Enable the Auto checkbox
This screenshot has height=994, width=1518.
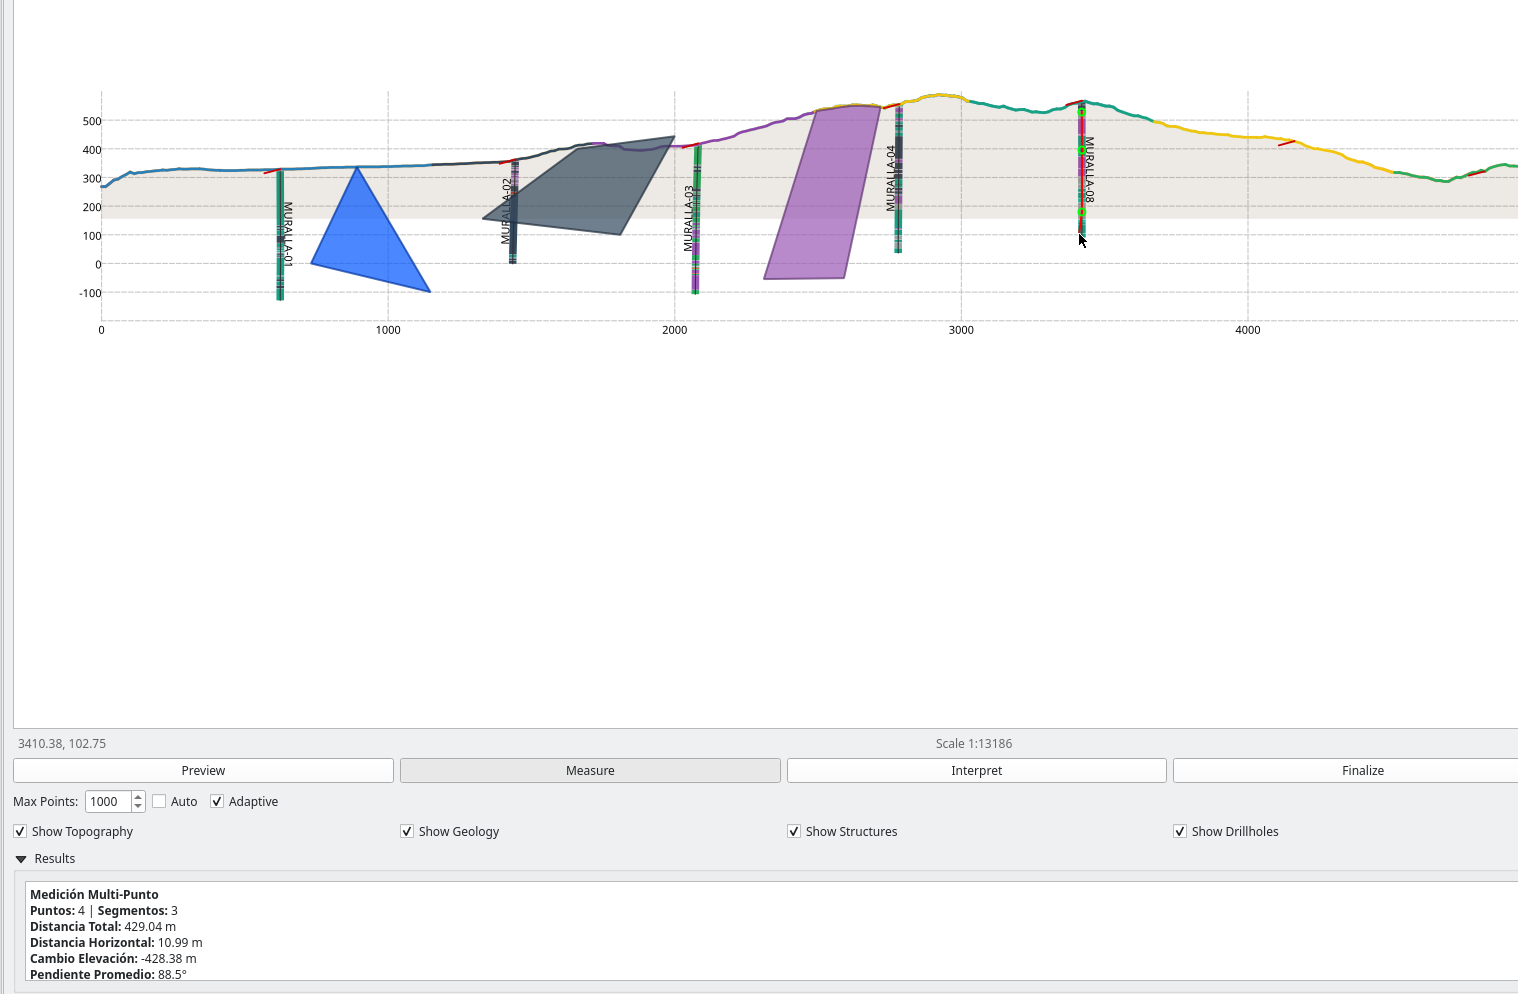point(160,801)
